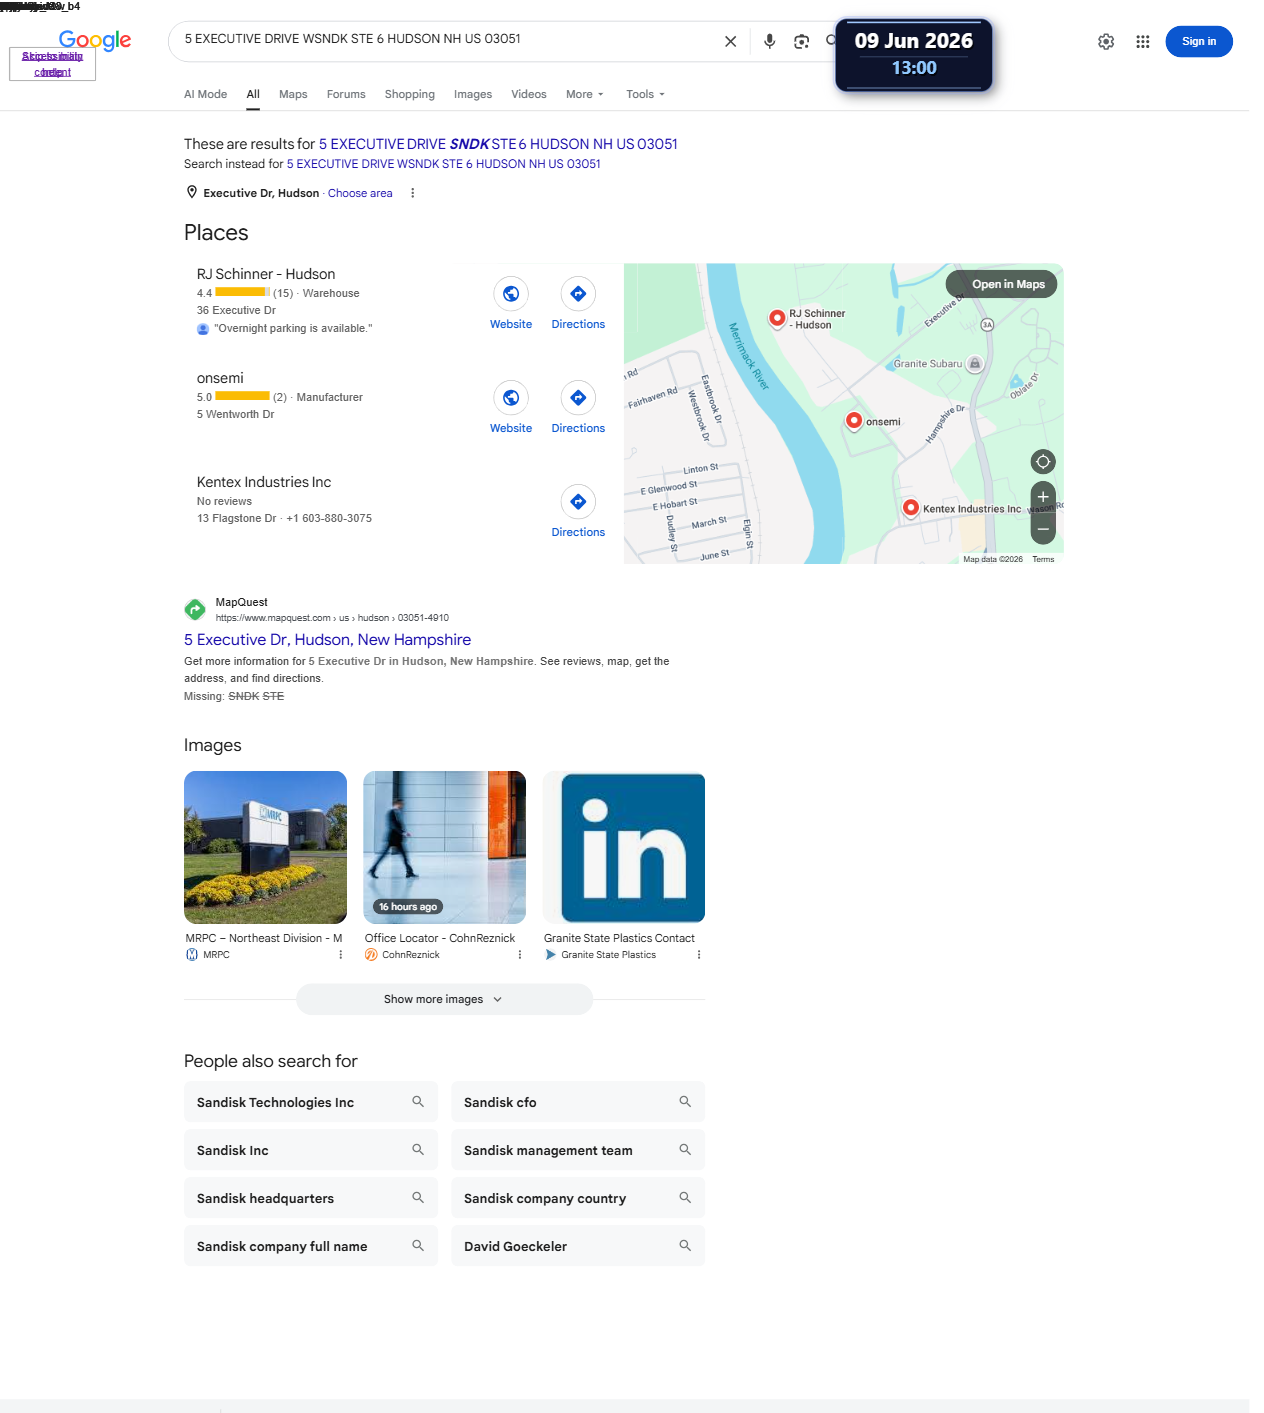Open more options next to Choose area

tap(412, 193)
